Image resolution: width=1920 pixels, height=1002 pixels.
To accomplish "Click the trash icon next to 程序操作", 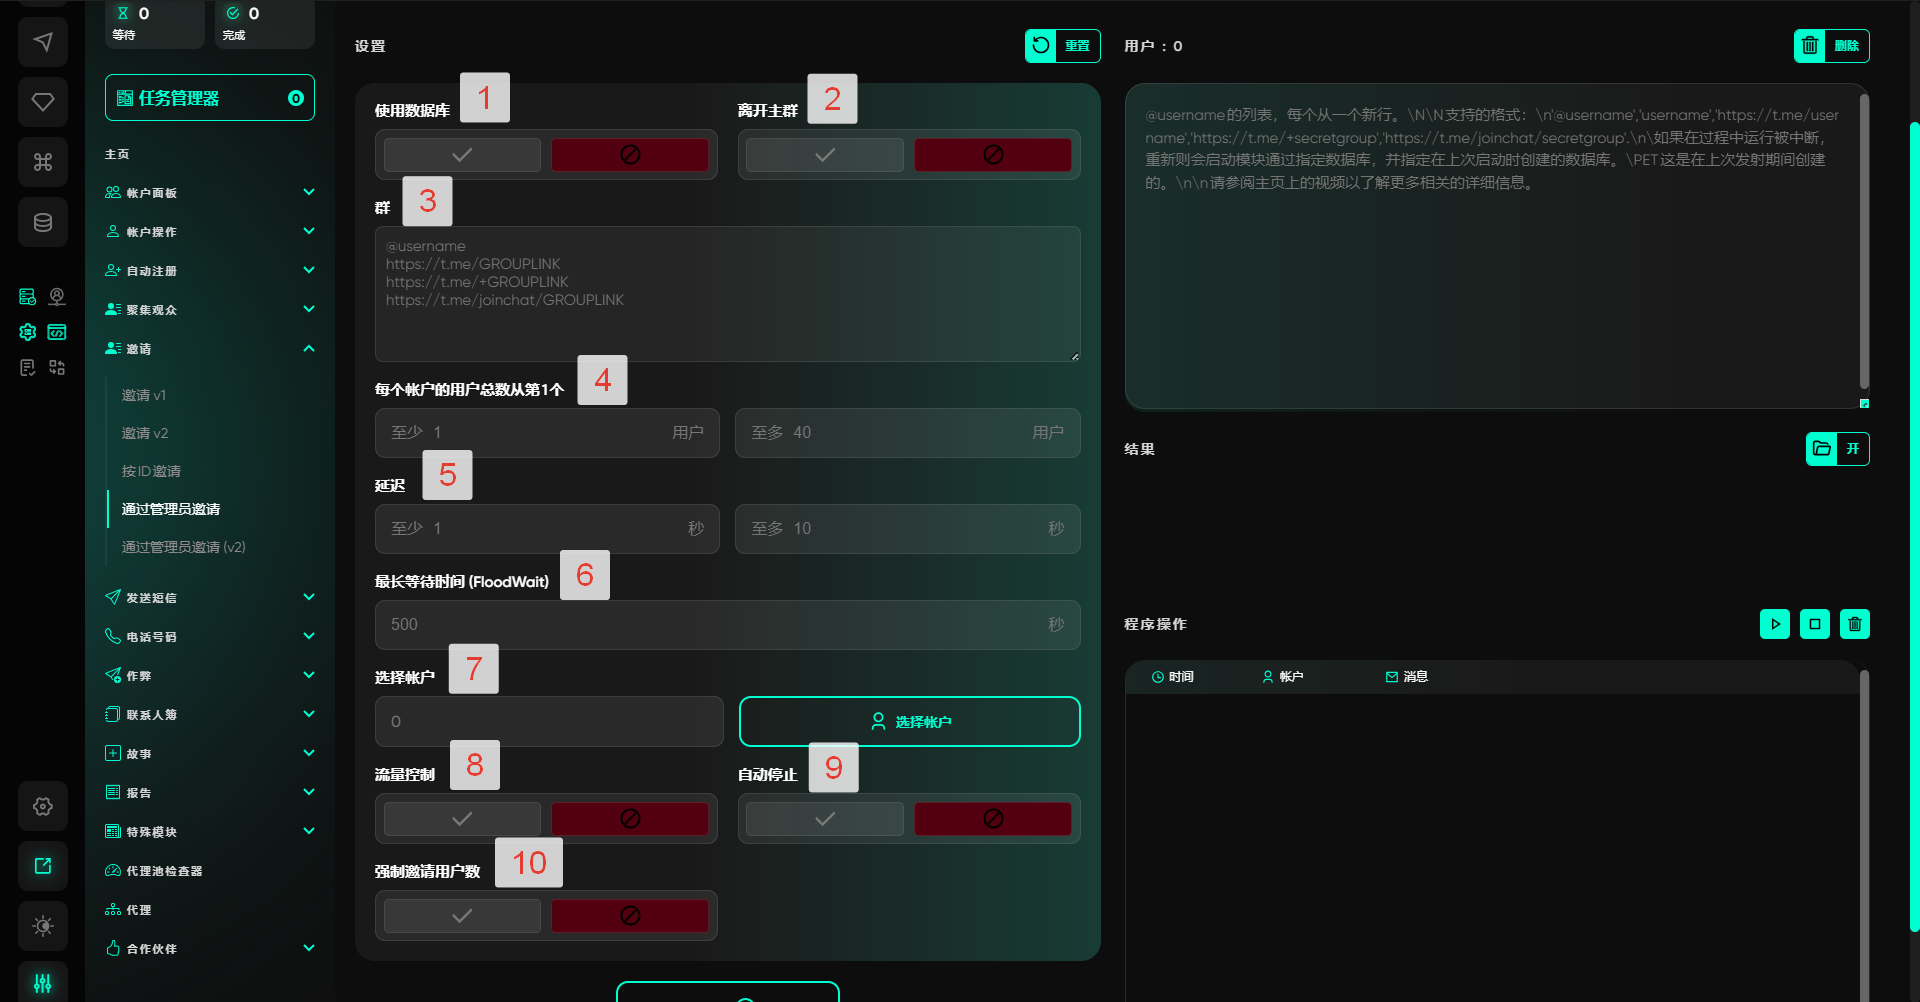I will click(1855, 624).
